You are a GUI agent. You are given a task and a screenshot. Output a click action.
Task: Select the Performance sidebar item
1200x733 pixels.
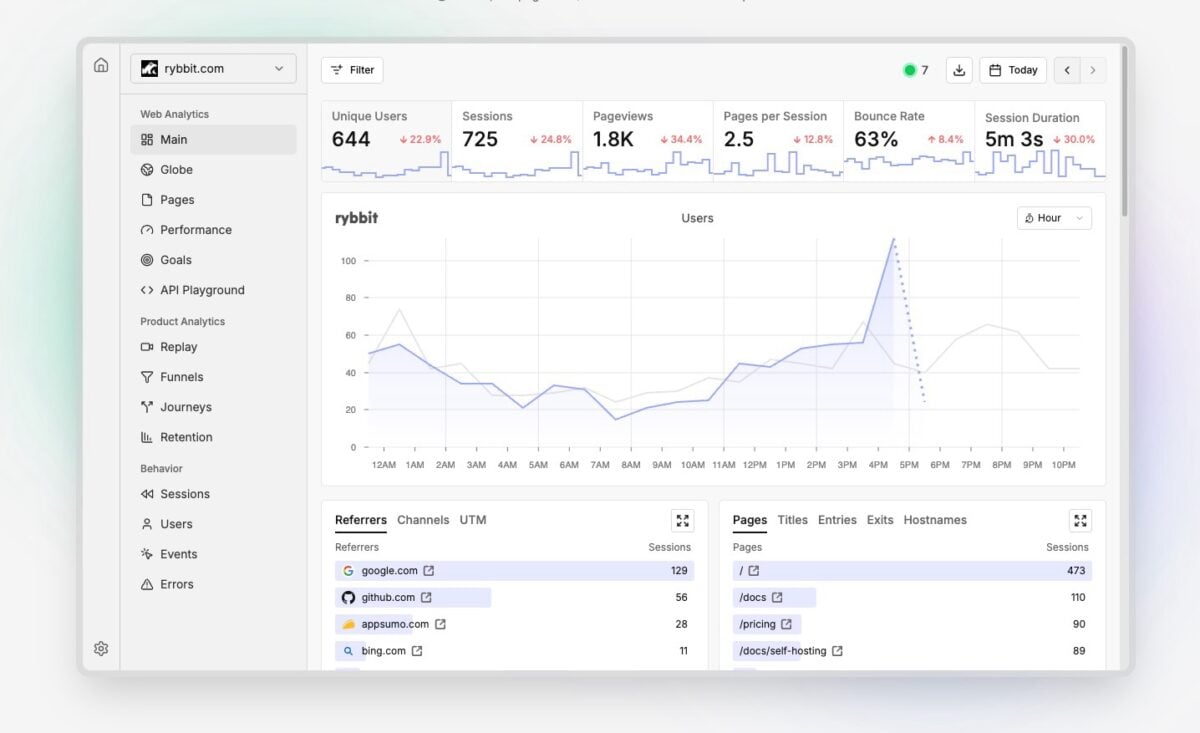[x=196, y=229]
